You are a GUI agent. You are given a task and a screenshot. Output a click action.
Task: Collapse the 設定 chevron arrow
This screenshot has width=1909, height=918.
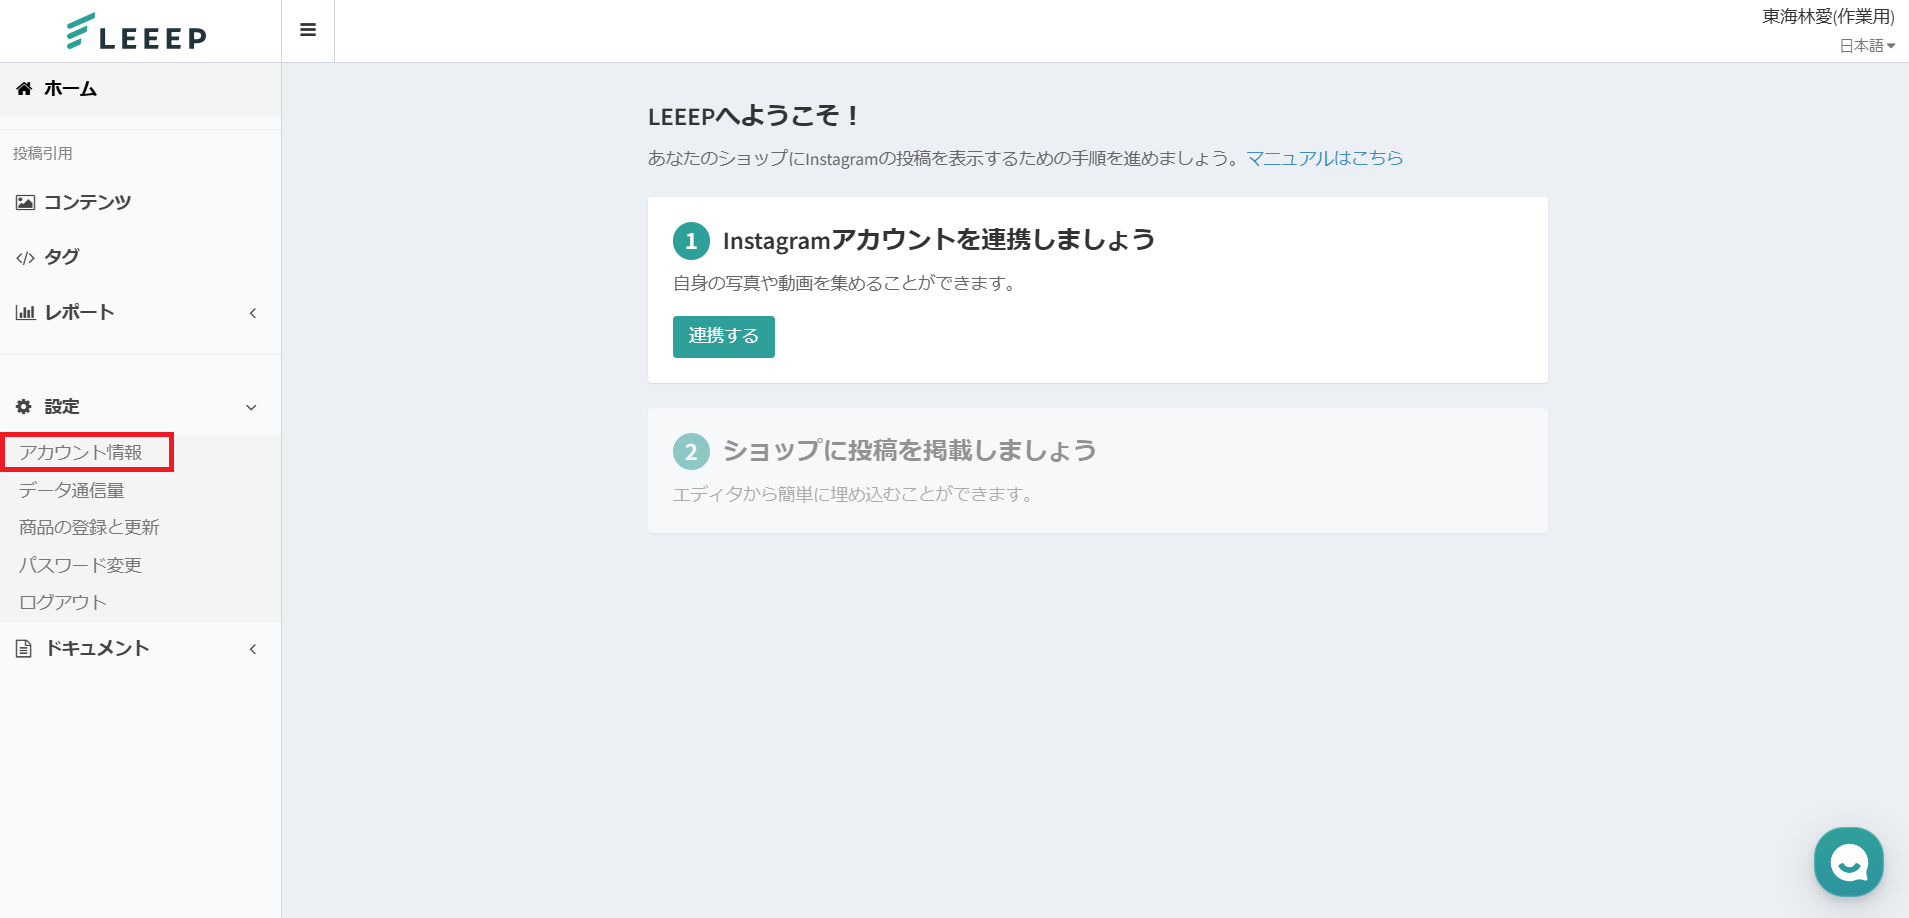pyautogui.click(x=251, y=407)
